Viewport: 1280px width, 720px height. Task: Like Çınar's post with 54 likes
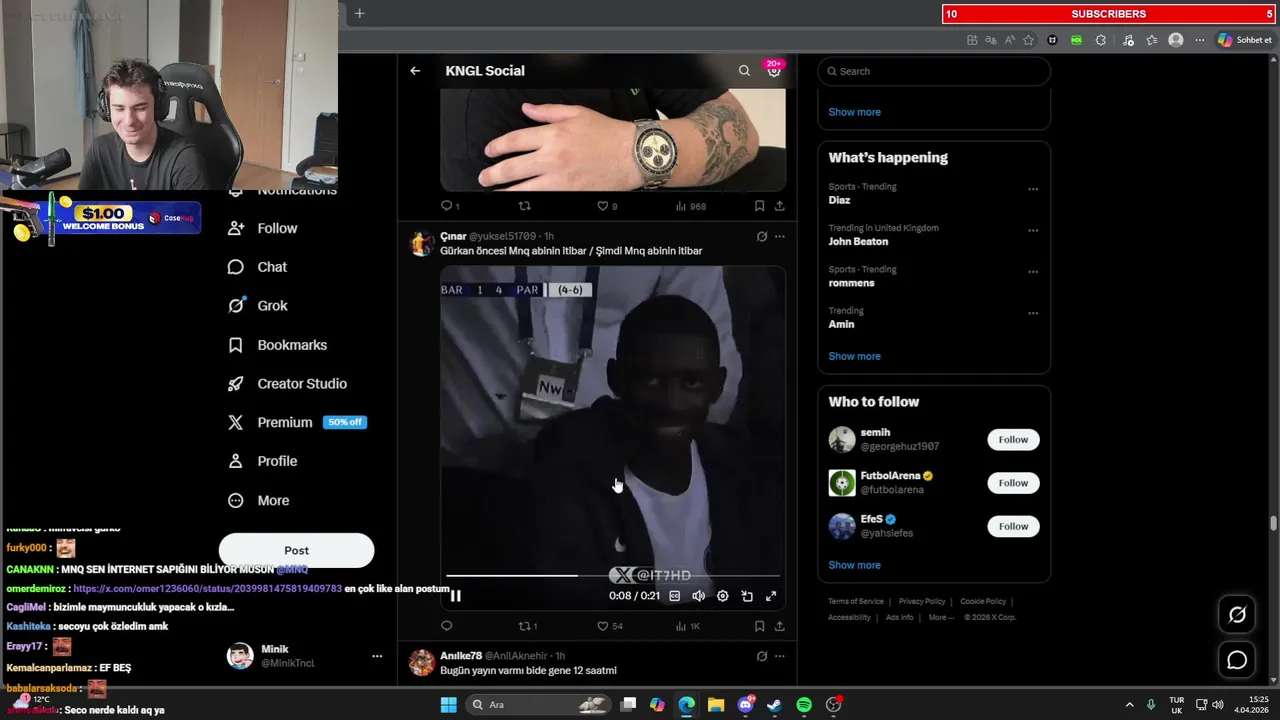610,626
